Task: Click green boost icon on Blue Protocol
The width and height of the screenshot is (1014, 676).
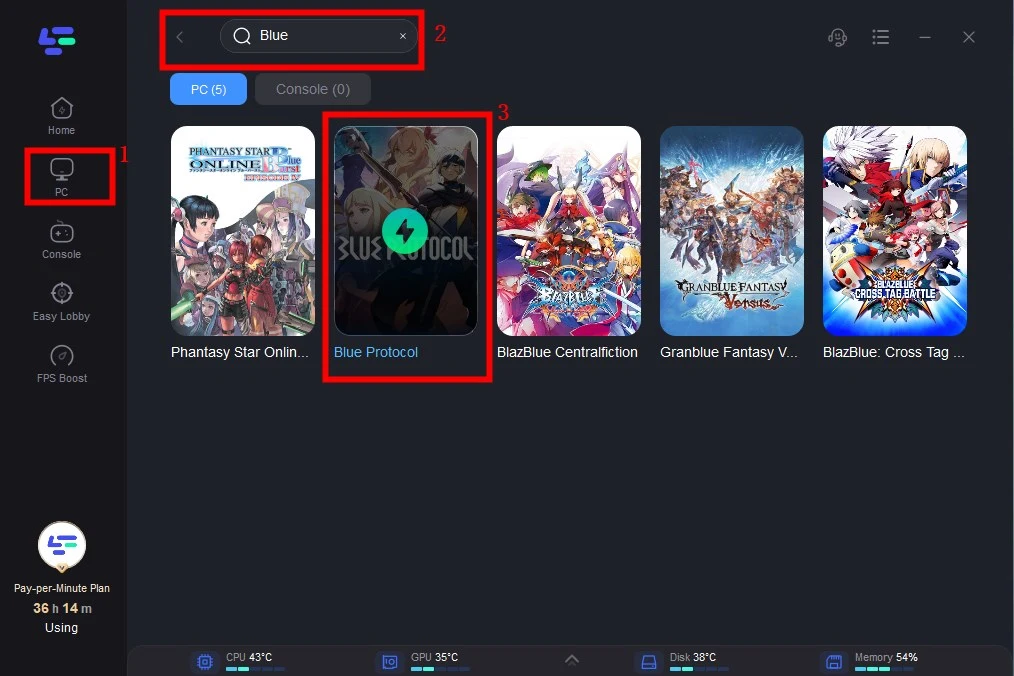Action: tap(405, 231)
